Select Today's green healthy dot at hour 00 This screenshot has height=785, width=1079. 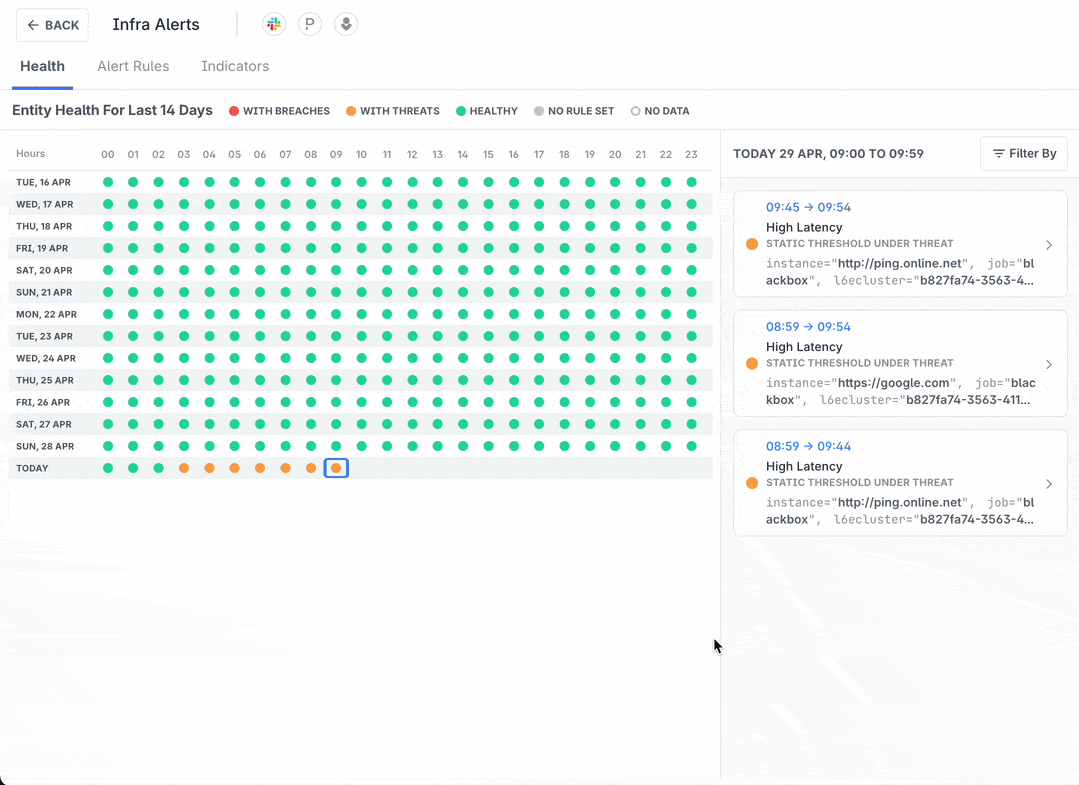click(108, 468)
